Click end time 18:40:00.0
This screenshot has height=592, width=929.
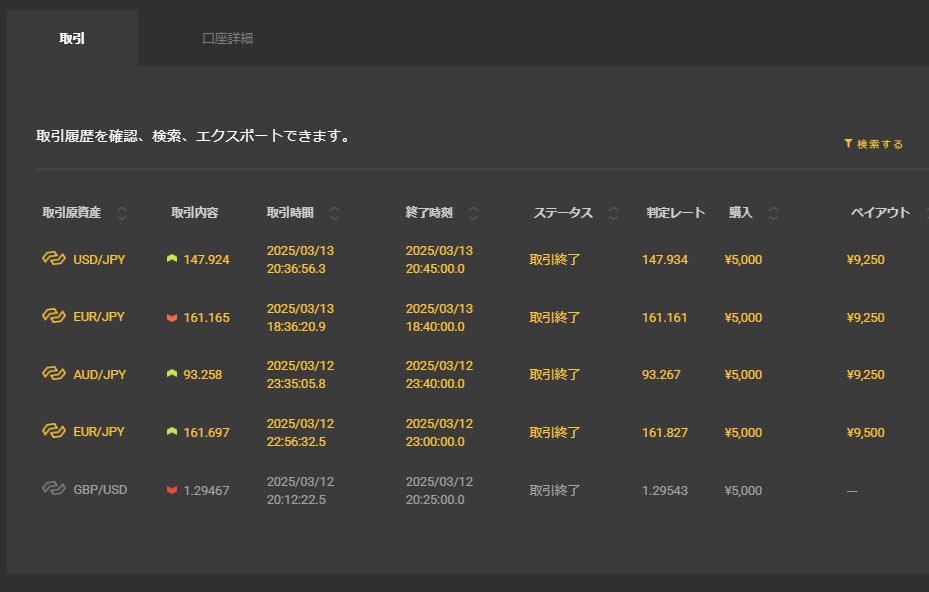tap(435, 327)
